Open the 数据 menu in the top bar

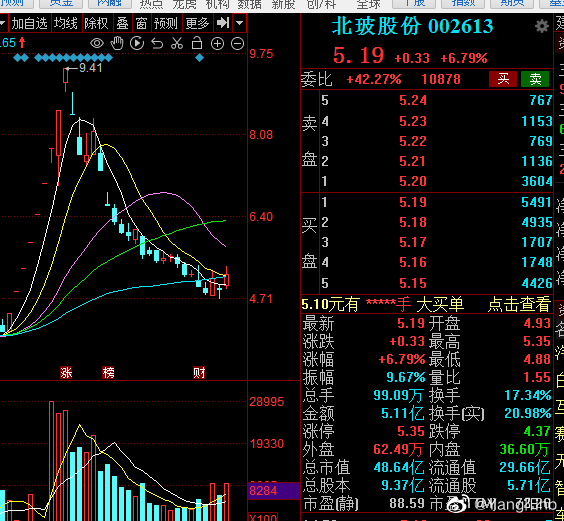pyautogui.click(x=249, y=4)
